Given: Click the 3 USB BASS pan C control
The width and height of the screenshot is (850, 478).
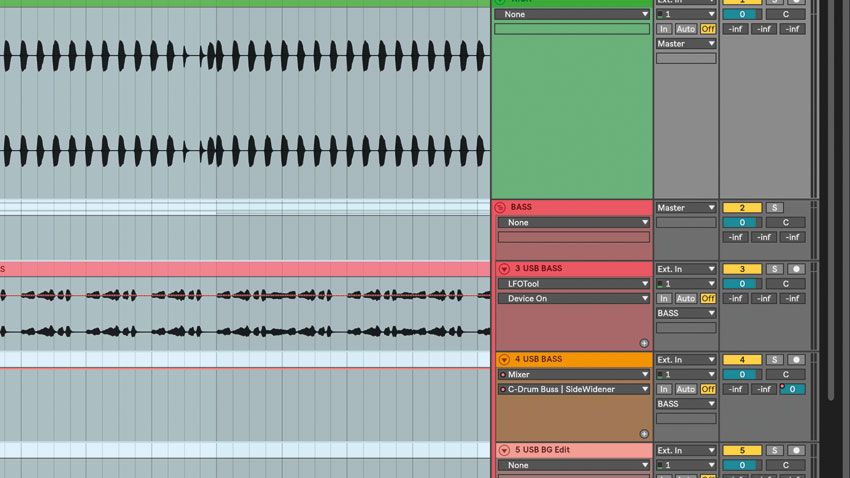Looking at the screenshot, I should coord(785,283).
